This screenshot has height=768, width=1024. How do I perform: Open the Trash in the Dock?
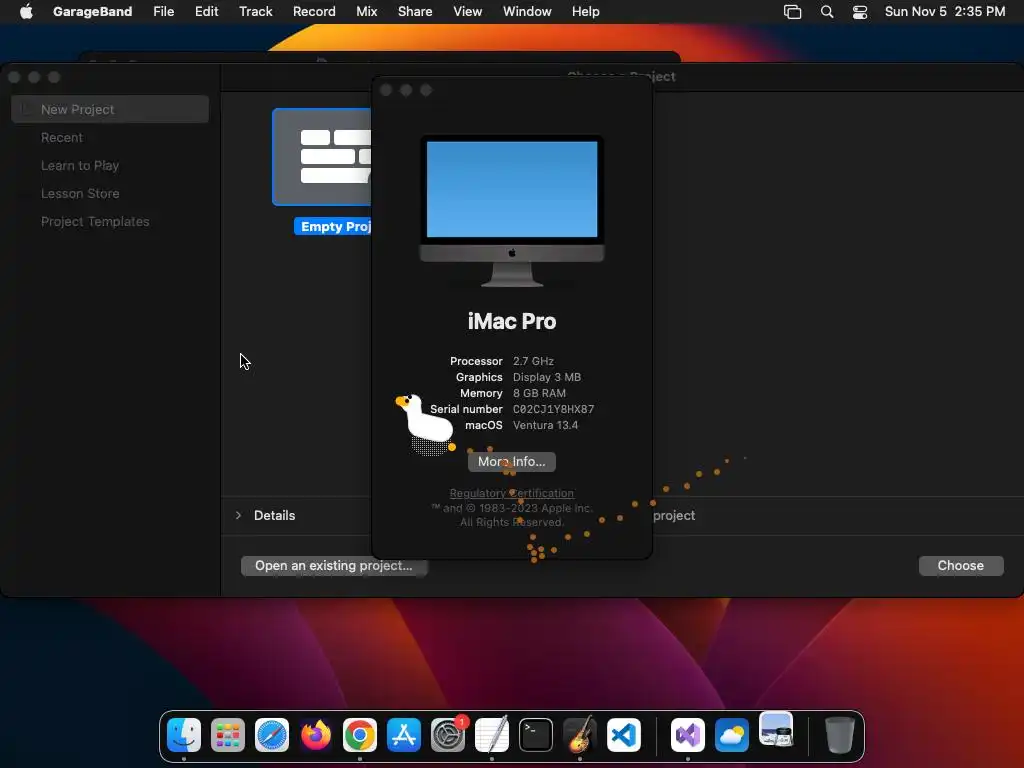point(839,735)
